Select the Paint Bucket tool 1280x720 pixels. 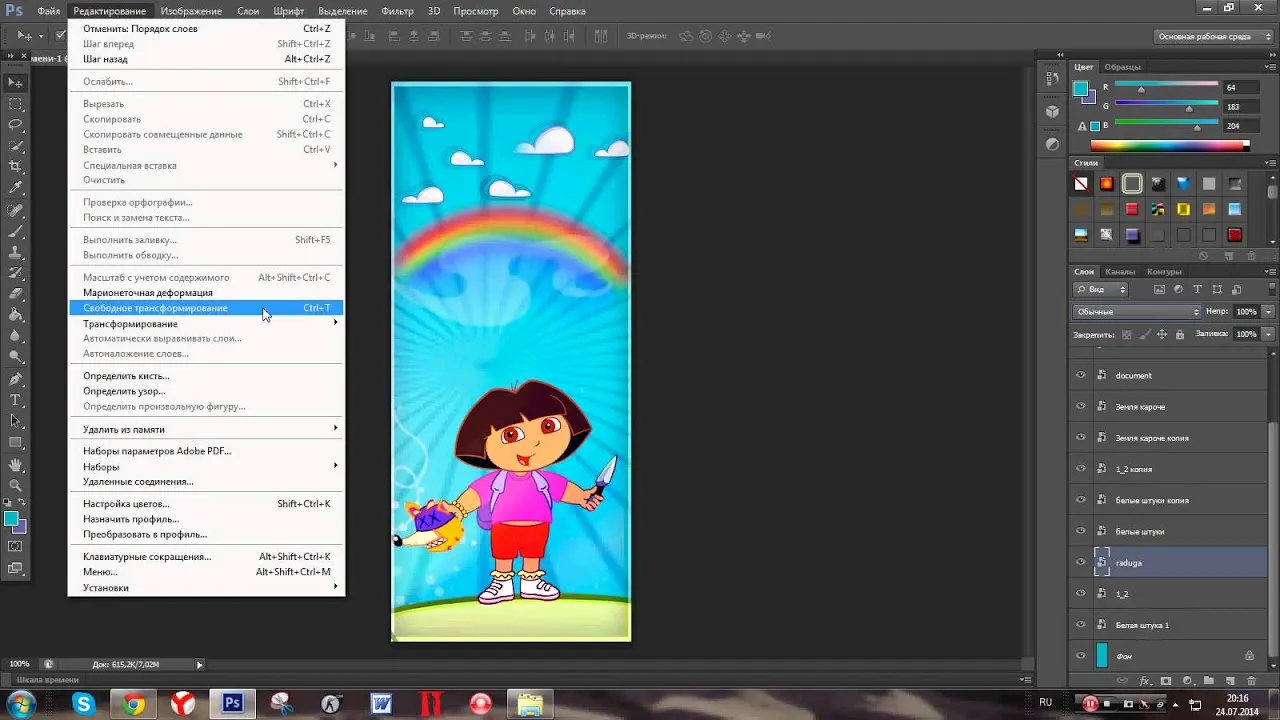pyautogui.click(x=15, y=315)
